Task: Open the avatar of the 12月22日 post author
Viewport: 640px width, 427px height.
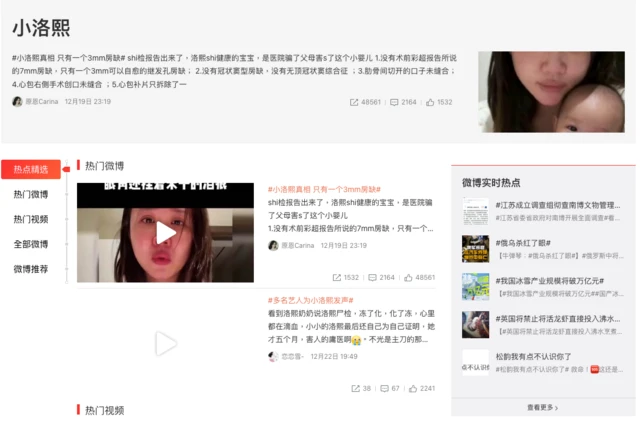Action: [273, 356]
